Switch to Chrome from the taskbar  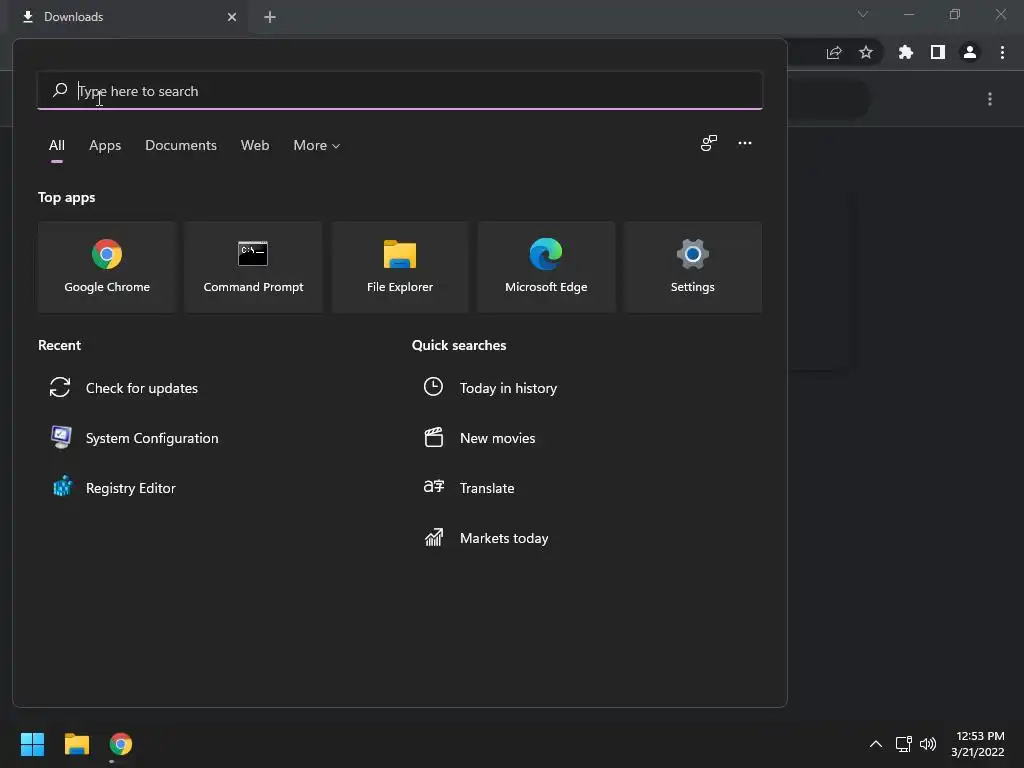point(121,744)
